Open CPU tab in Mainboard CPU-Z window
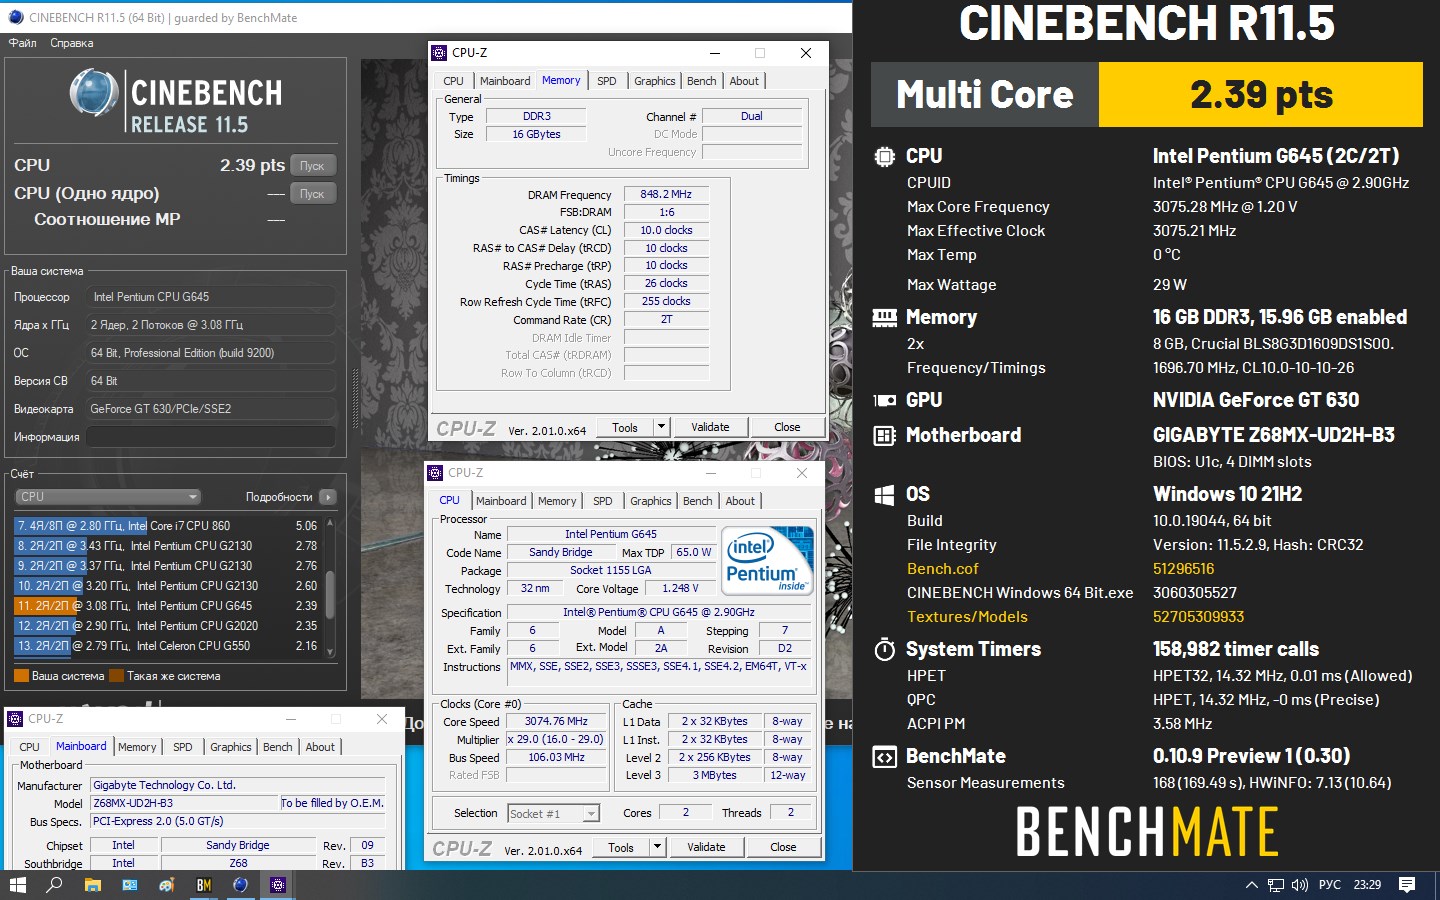 coord(30,747)
